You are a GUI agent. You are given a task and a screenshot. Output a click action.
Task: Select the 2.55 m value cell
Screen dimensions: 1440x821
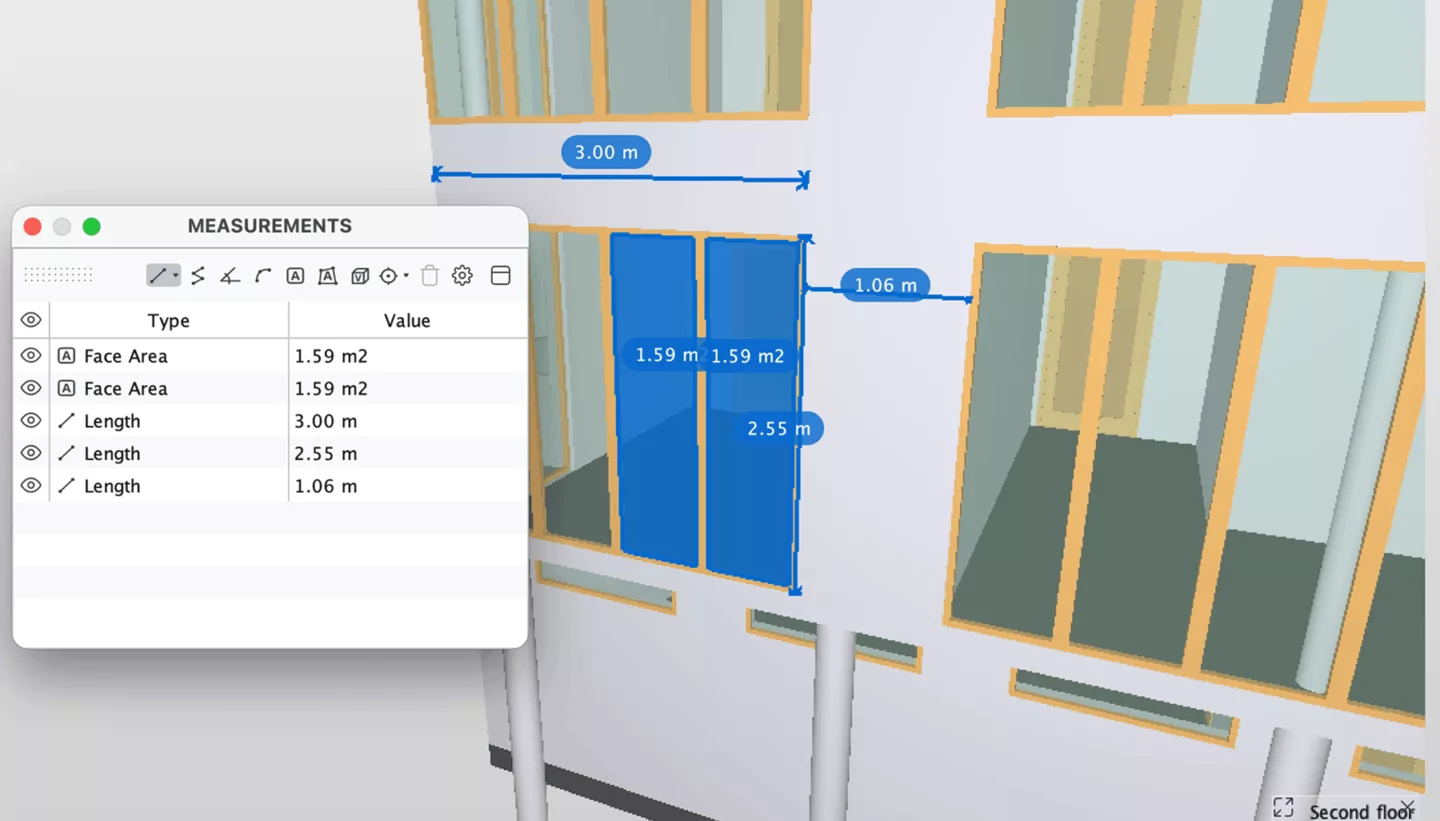(x=408, y=453)
